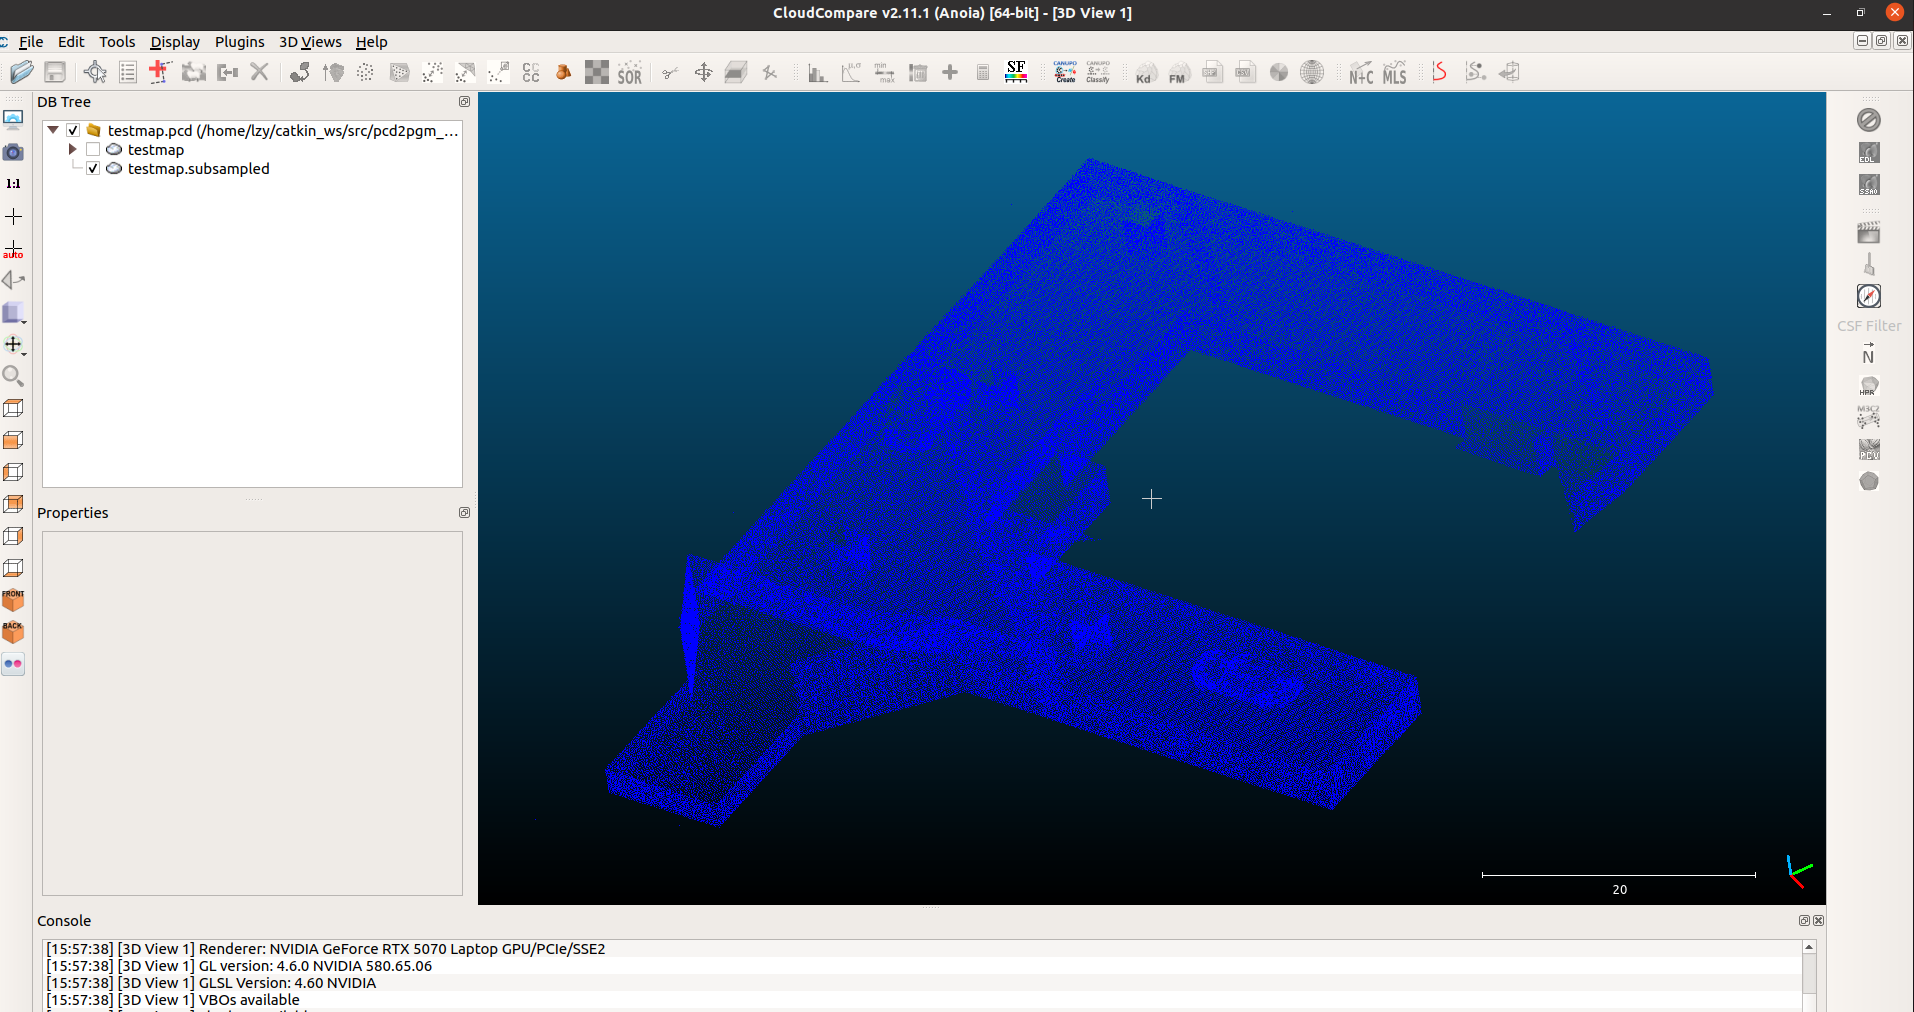Screen dimensions: 1914x1012
Task: Click the Merge clouds icon
Action: click(x=227, y=72)
